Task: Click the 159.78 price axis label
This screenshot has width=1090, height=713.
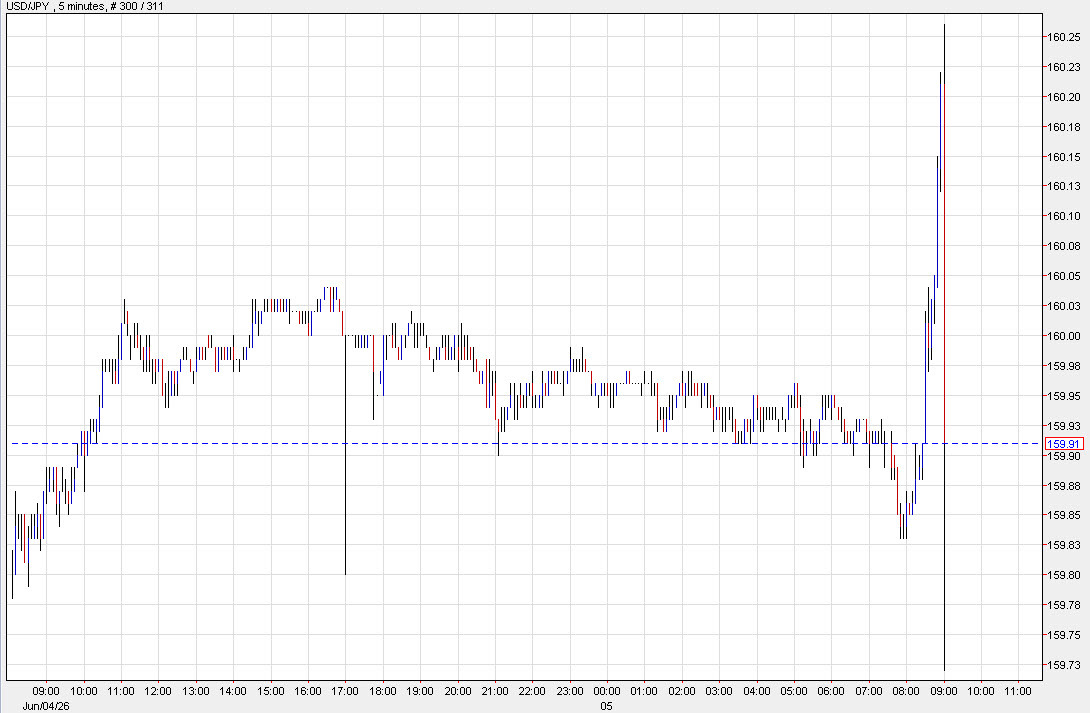Action: point(1064,605)
